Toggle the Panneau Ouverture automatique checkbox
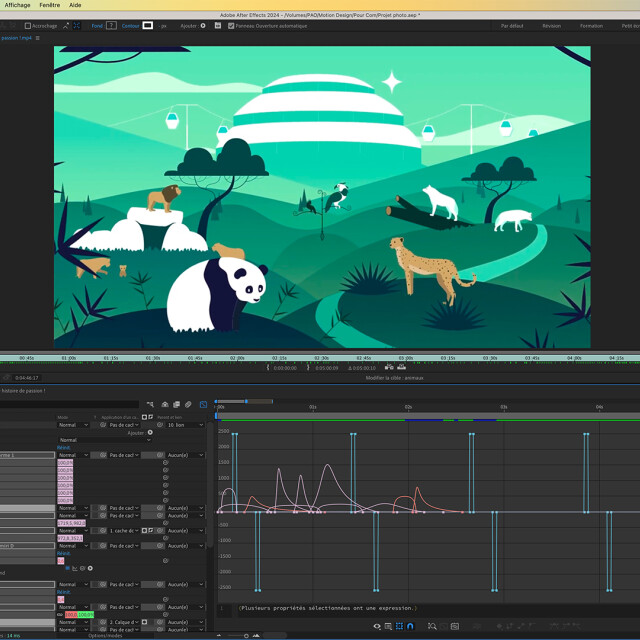 tap(231, 25)
